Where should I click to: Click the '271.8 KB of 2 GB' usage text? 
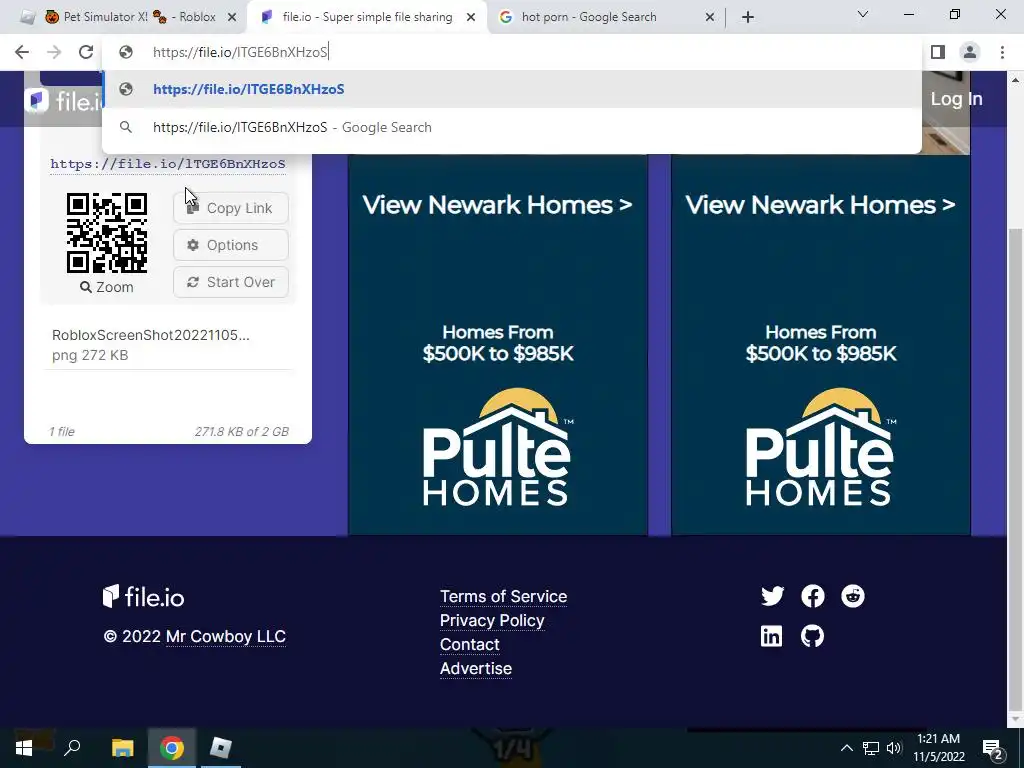242,432
